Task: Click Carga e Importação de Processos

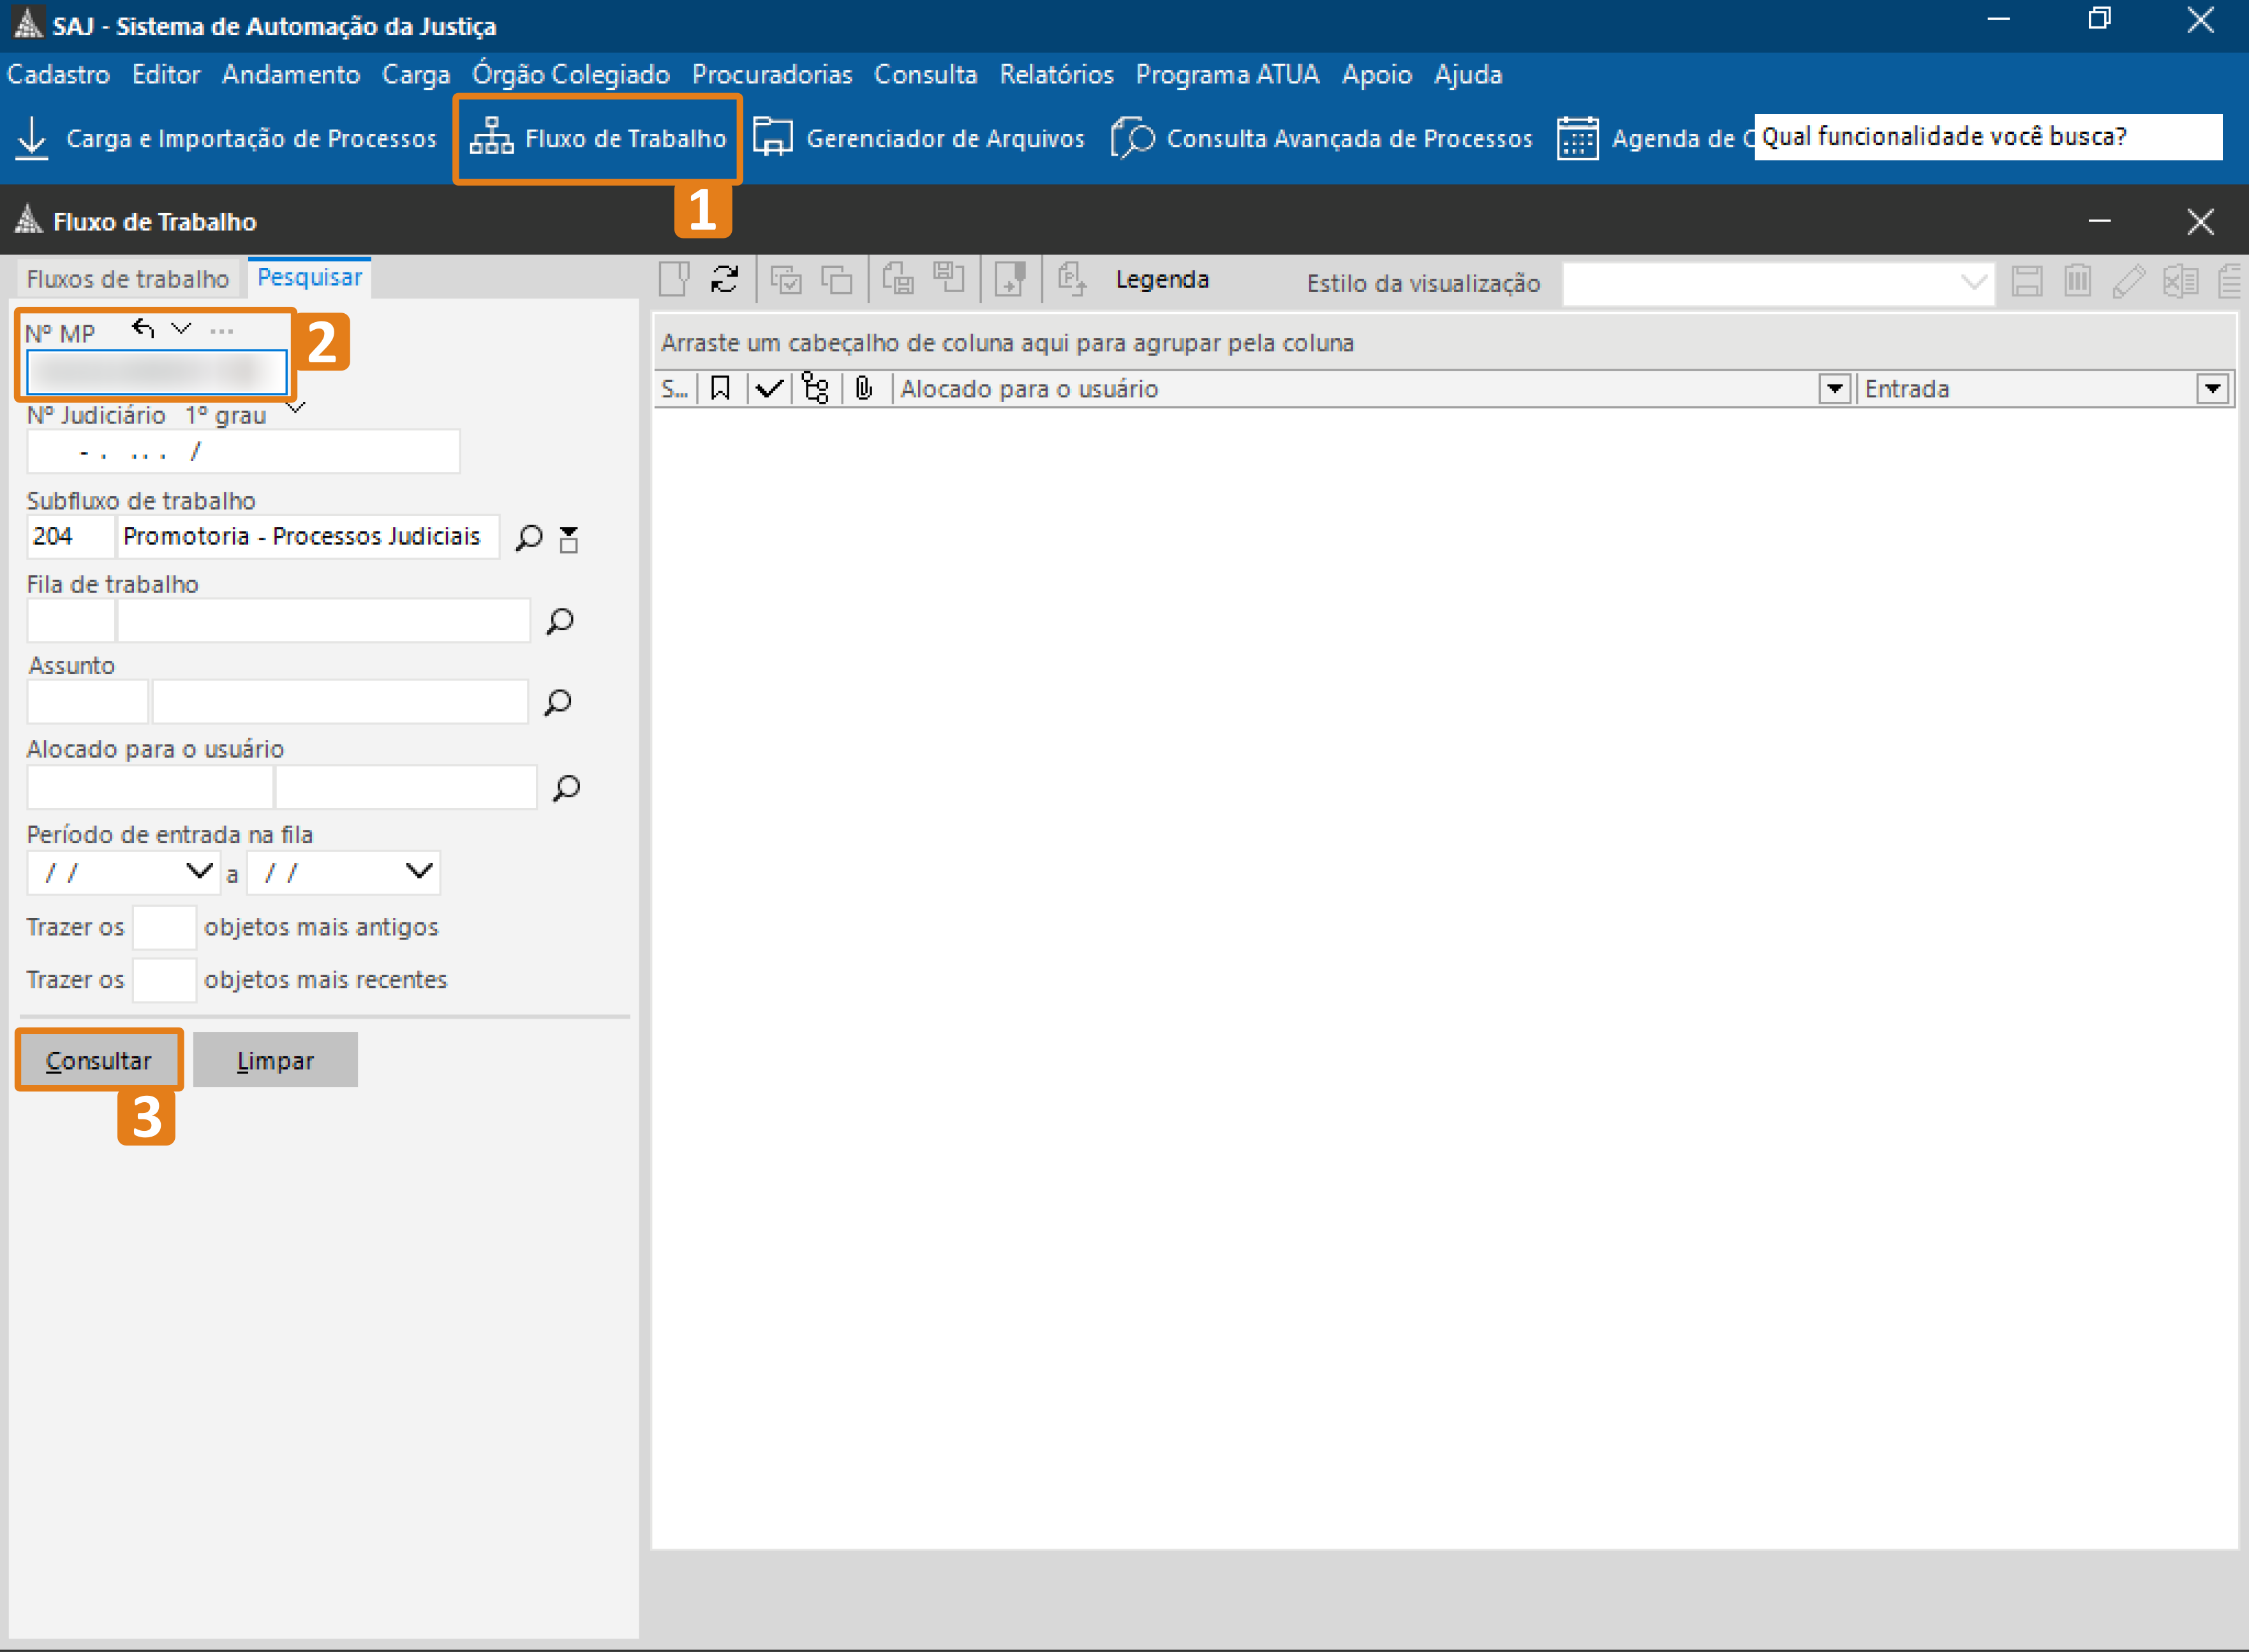Action: tap(227, 138)
